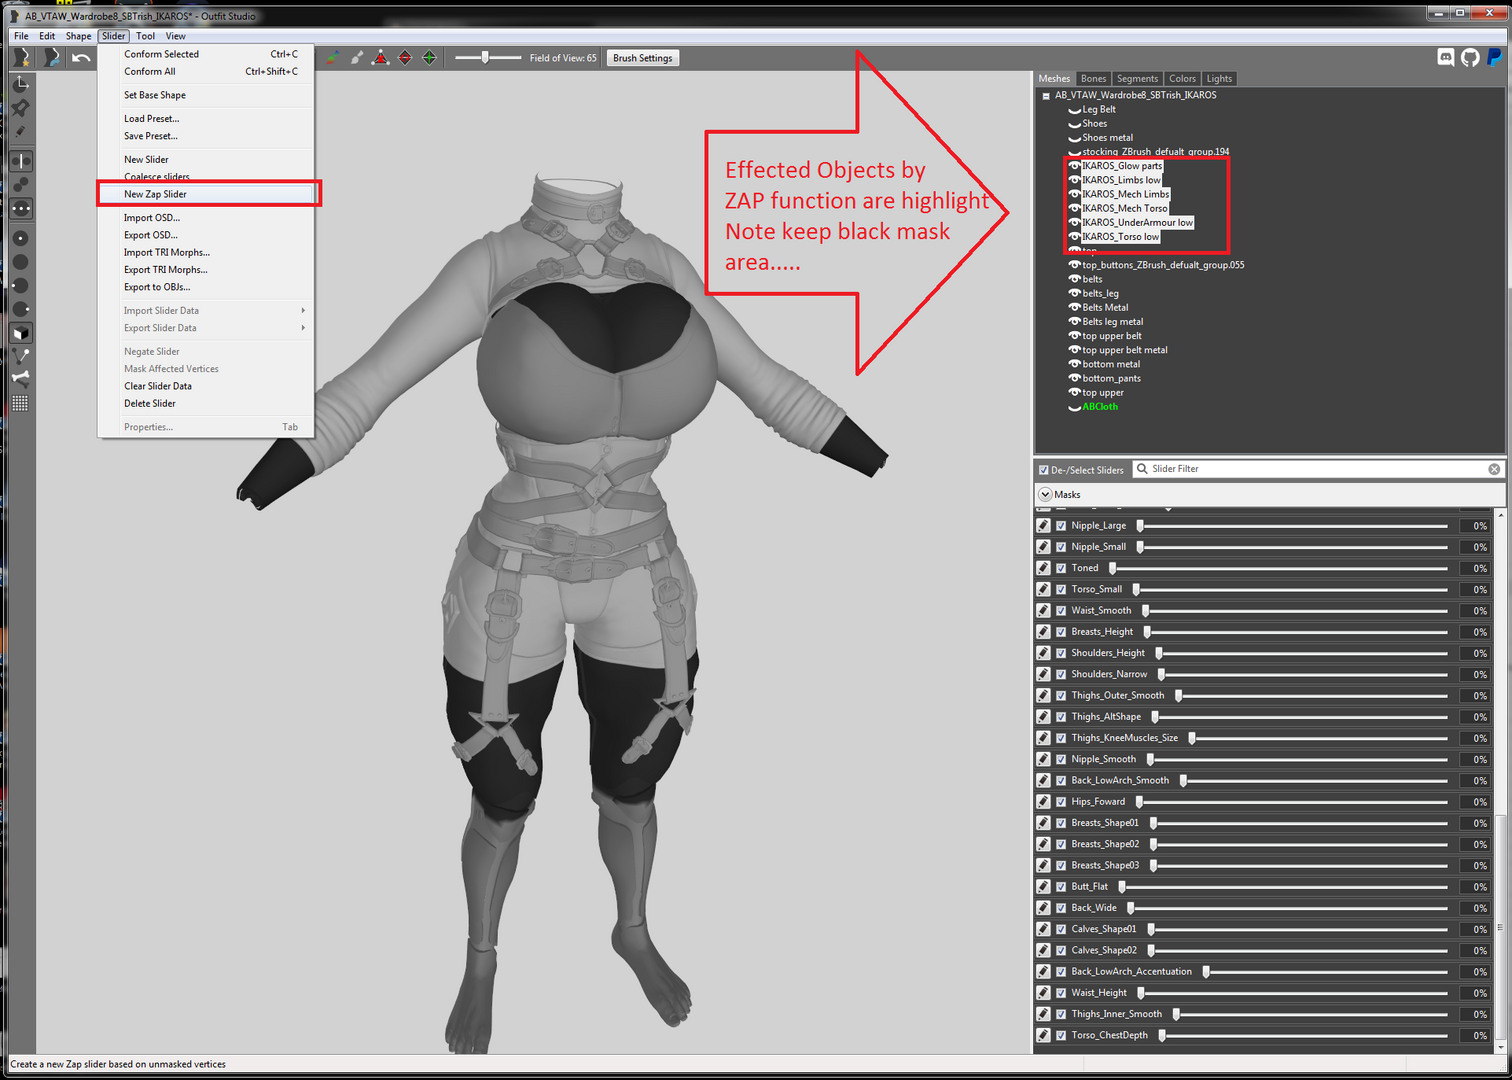Click the Brush Settings button
Viewport: 1512px width, 1080px height.
coord(642,58)
